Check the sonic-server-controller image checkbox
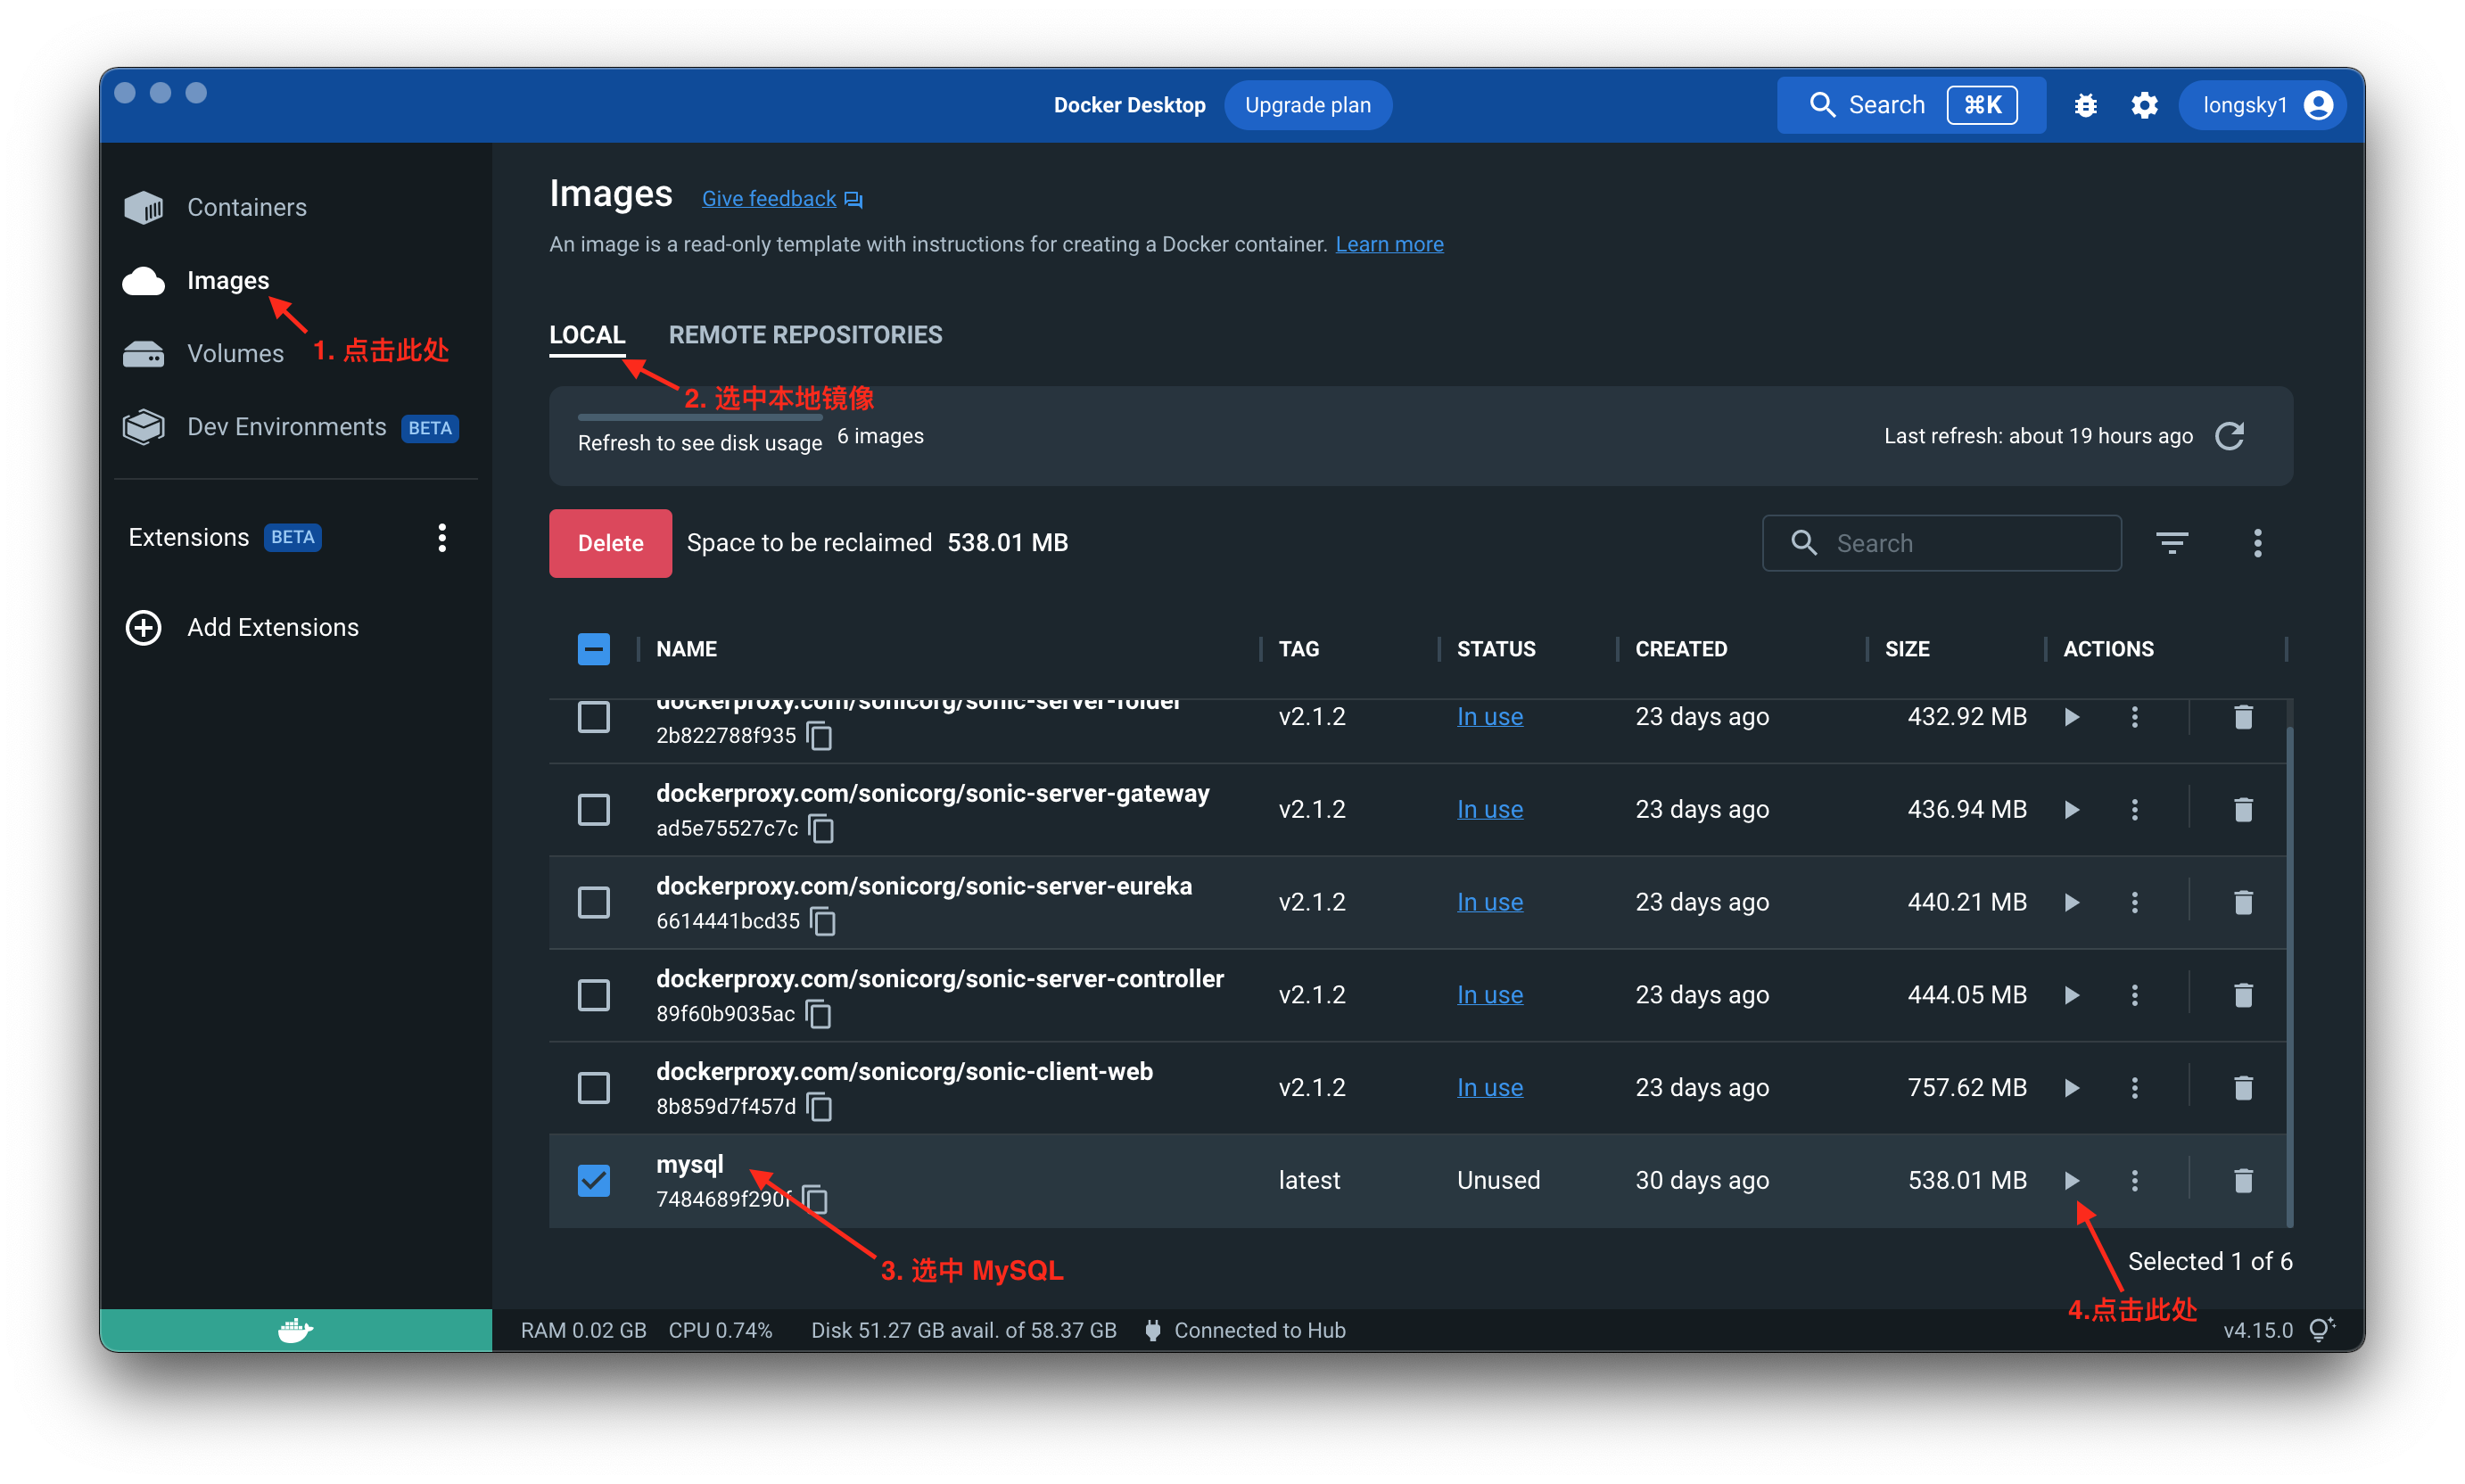This screenshot has width=2465, height=1484. tap(593, 995)
